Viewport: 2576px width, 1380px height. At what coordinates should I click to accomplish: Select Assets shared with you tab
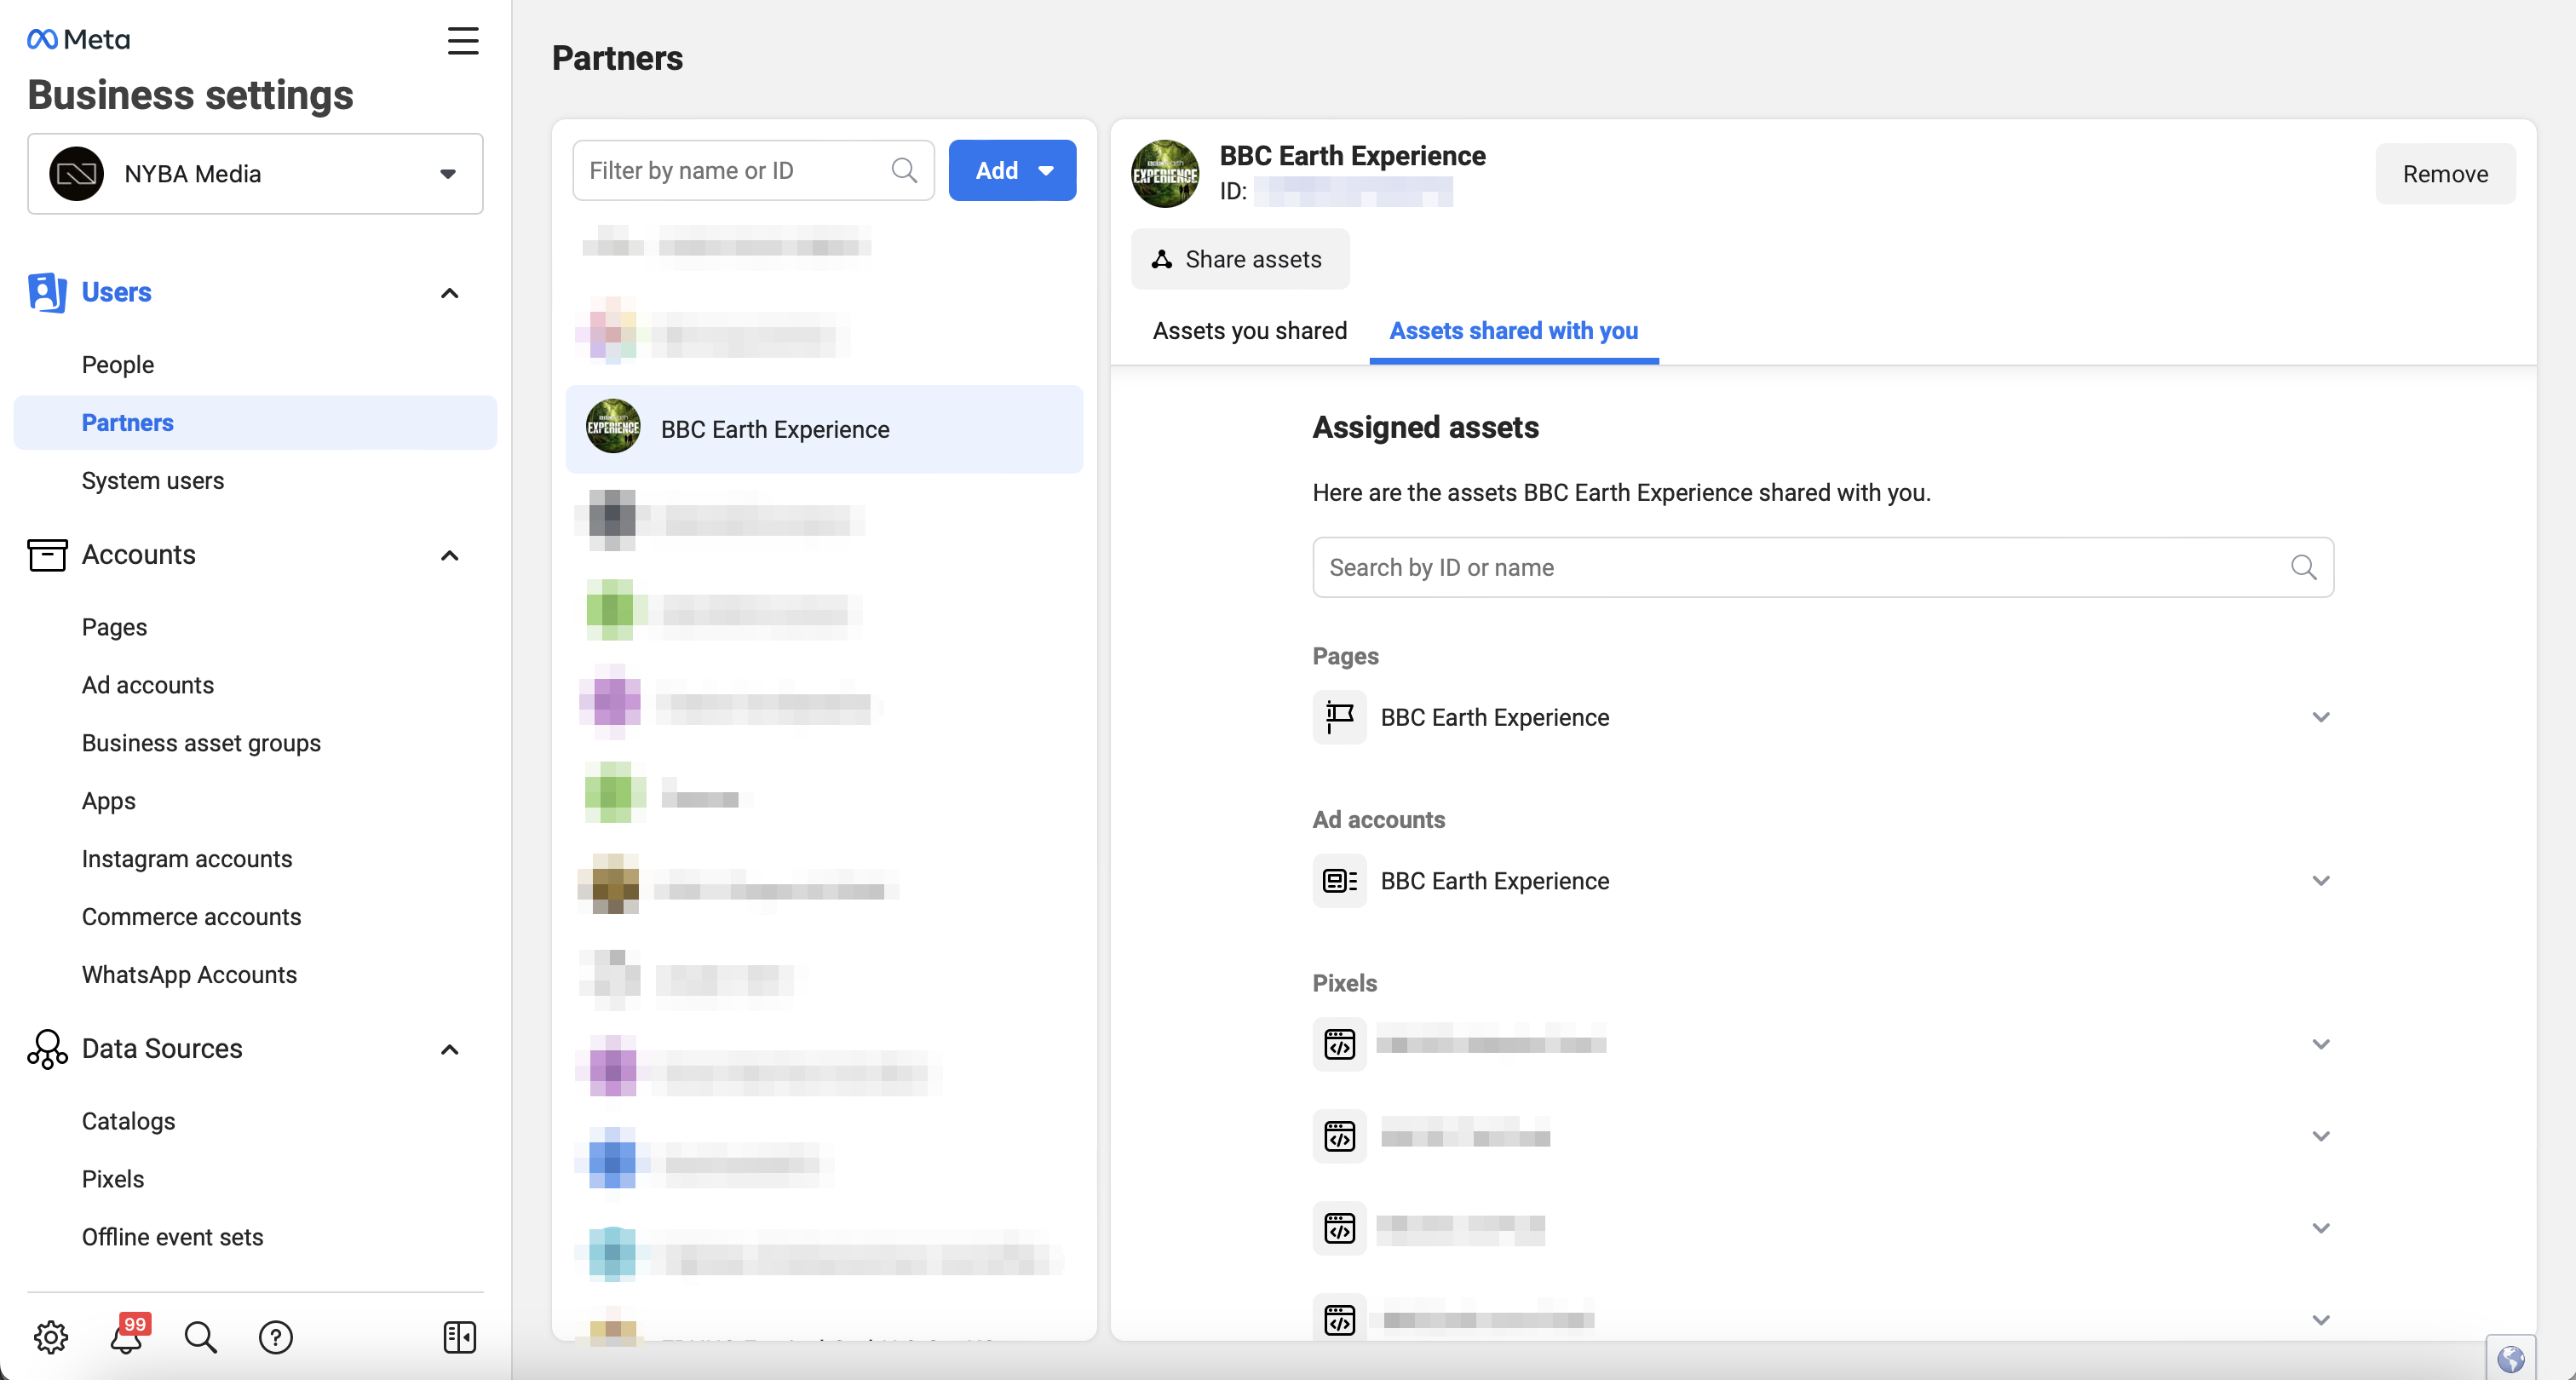tap(1513, 330)
